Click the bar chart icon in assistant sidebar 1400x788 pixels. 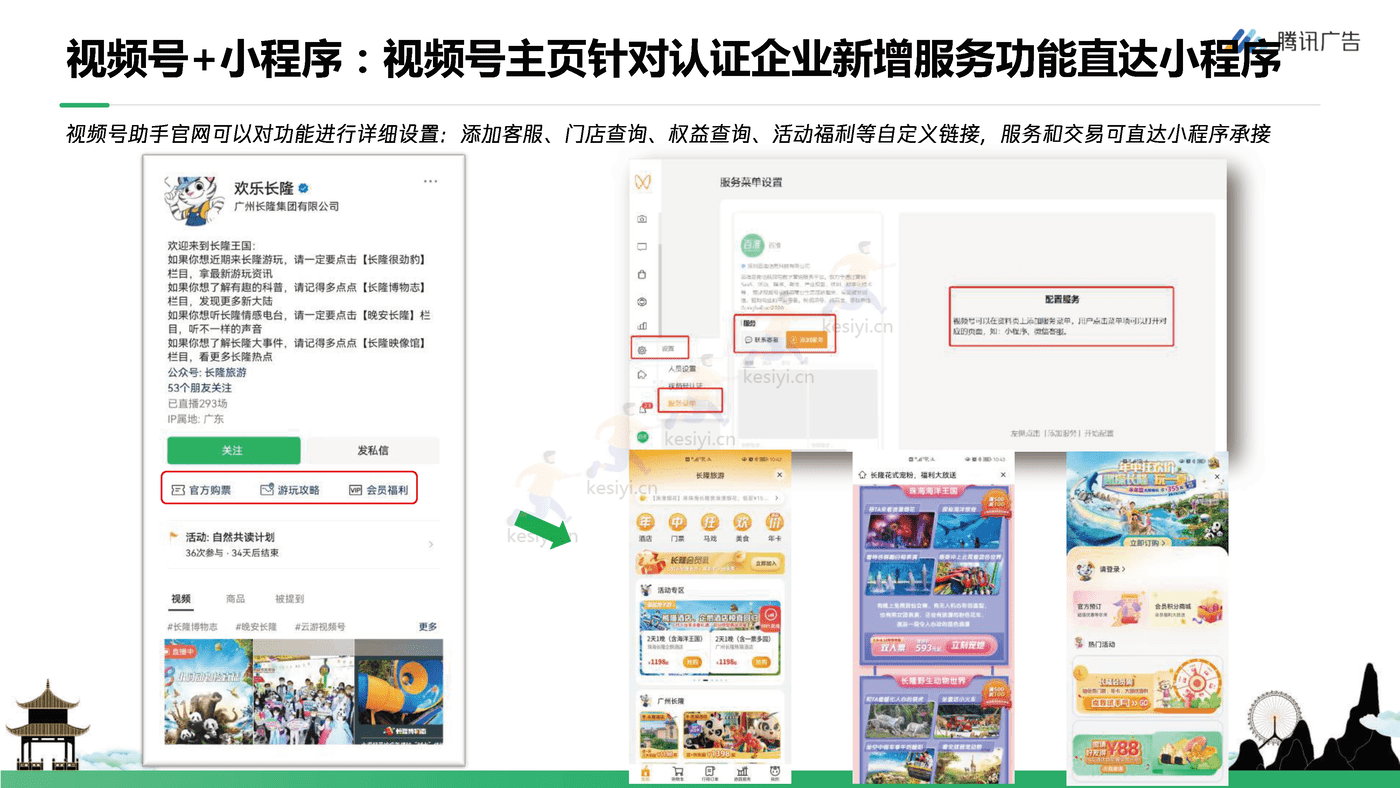pos(642,326)
